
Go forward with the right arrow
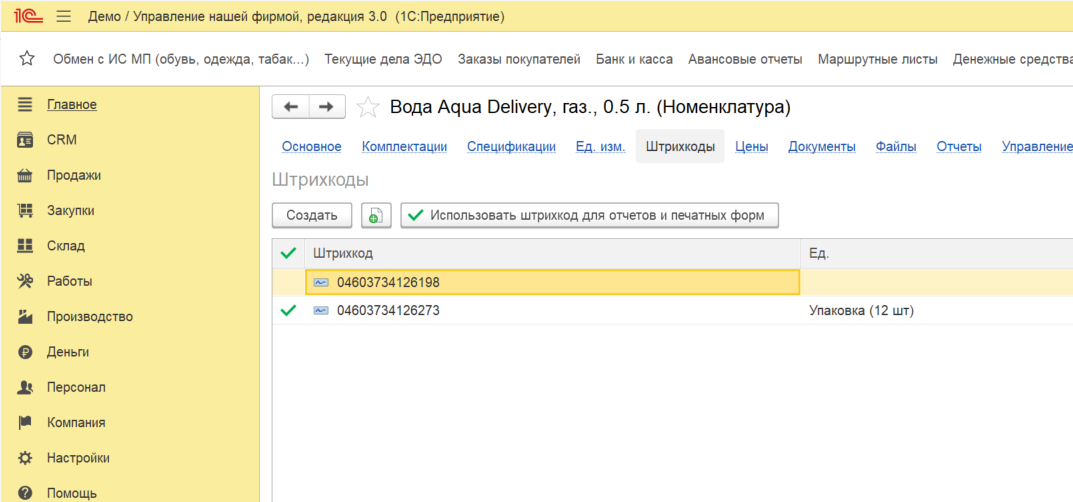pyautogui.click(x=328, y=107)
